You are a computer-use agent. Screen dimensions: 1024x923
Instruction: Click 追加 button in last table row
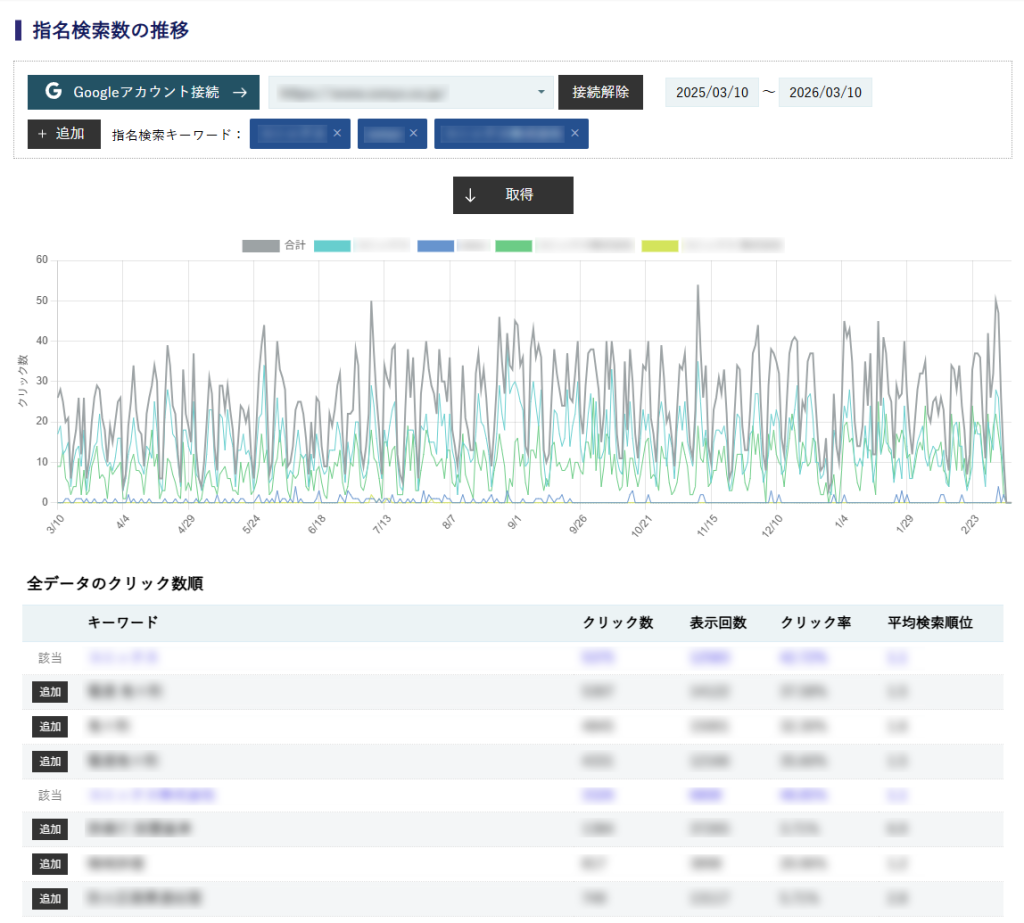(x=50, y=898)
